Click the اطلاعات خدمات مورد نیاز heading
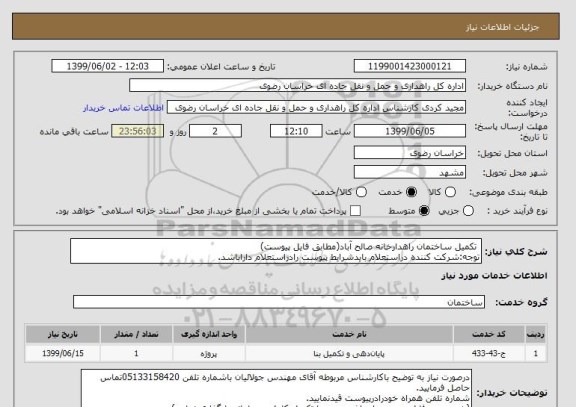Image resolution: width=576 pixels, height=407 pixels. point(494,276)
